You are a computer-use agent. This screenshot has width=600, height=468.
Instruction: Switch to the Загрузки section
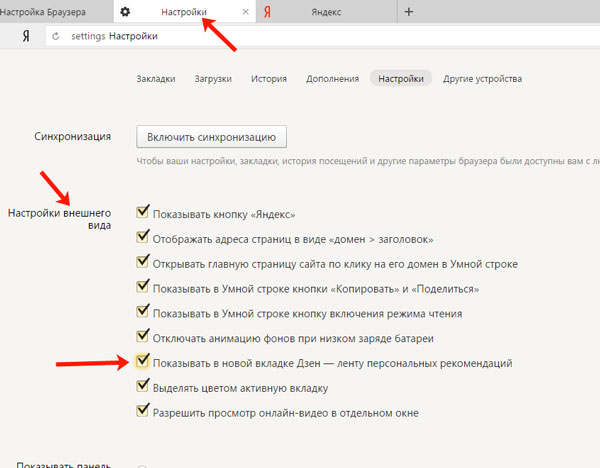pos(213,79)
